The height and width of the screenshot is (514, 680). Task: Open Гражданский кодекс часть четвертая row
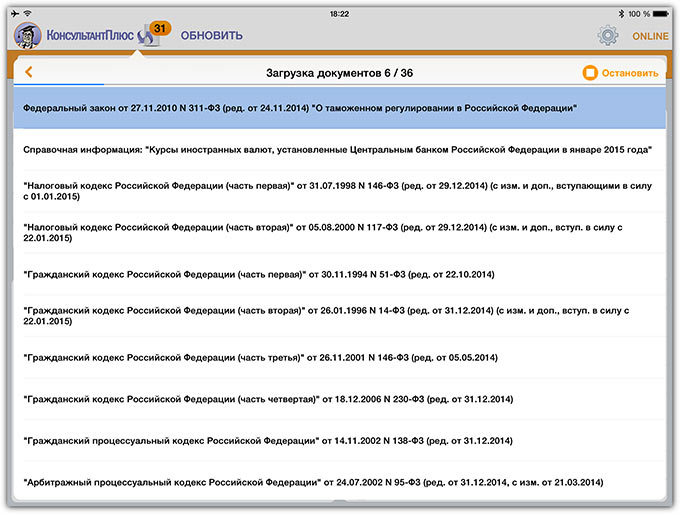point(340,399)
